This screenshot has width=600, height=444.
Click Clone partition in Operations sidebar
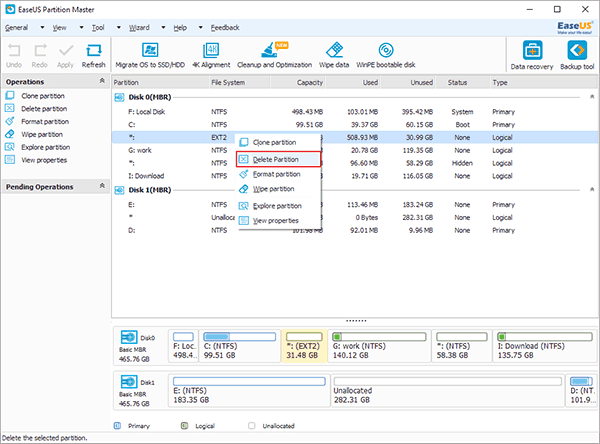pos(45,95)
